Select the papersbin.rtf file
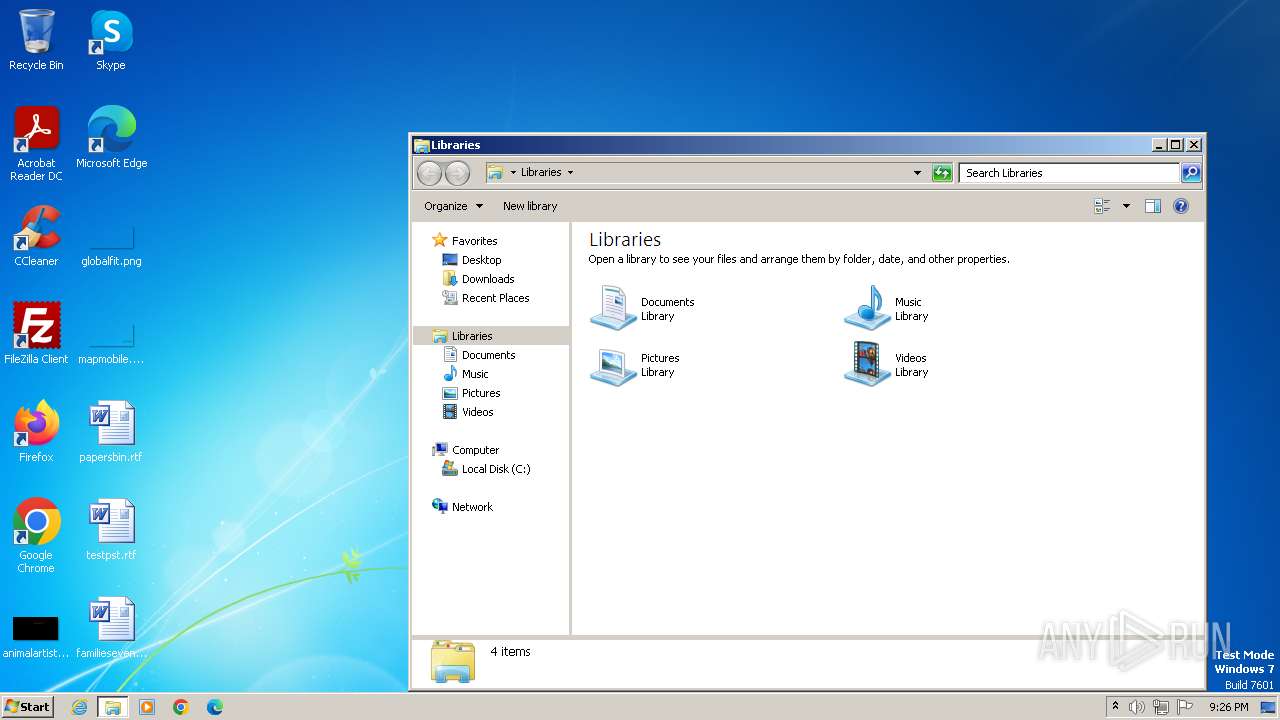Viewport: 1280px width, 720px height. coord(111,431)
